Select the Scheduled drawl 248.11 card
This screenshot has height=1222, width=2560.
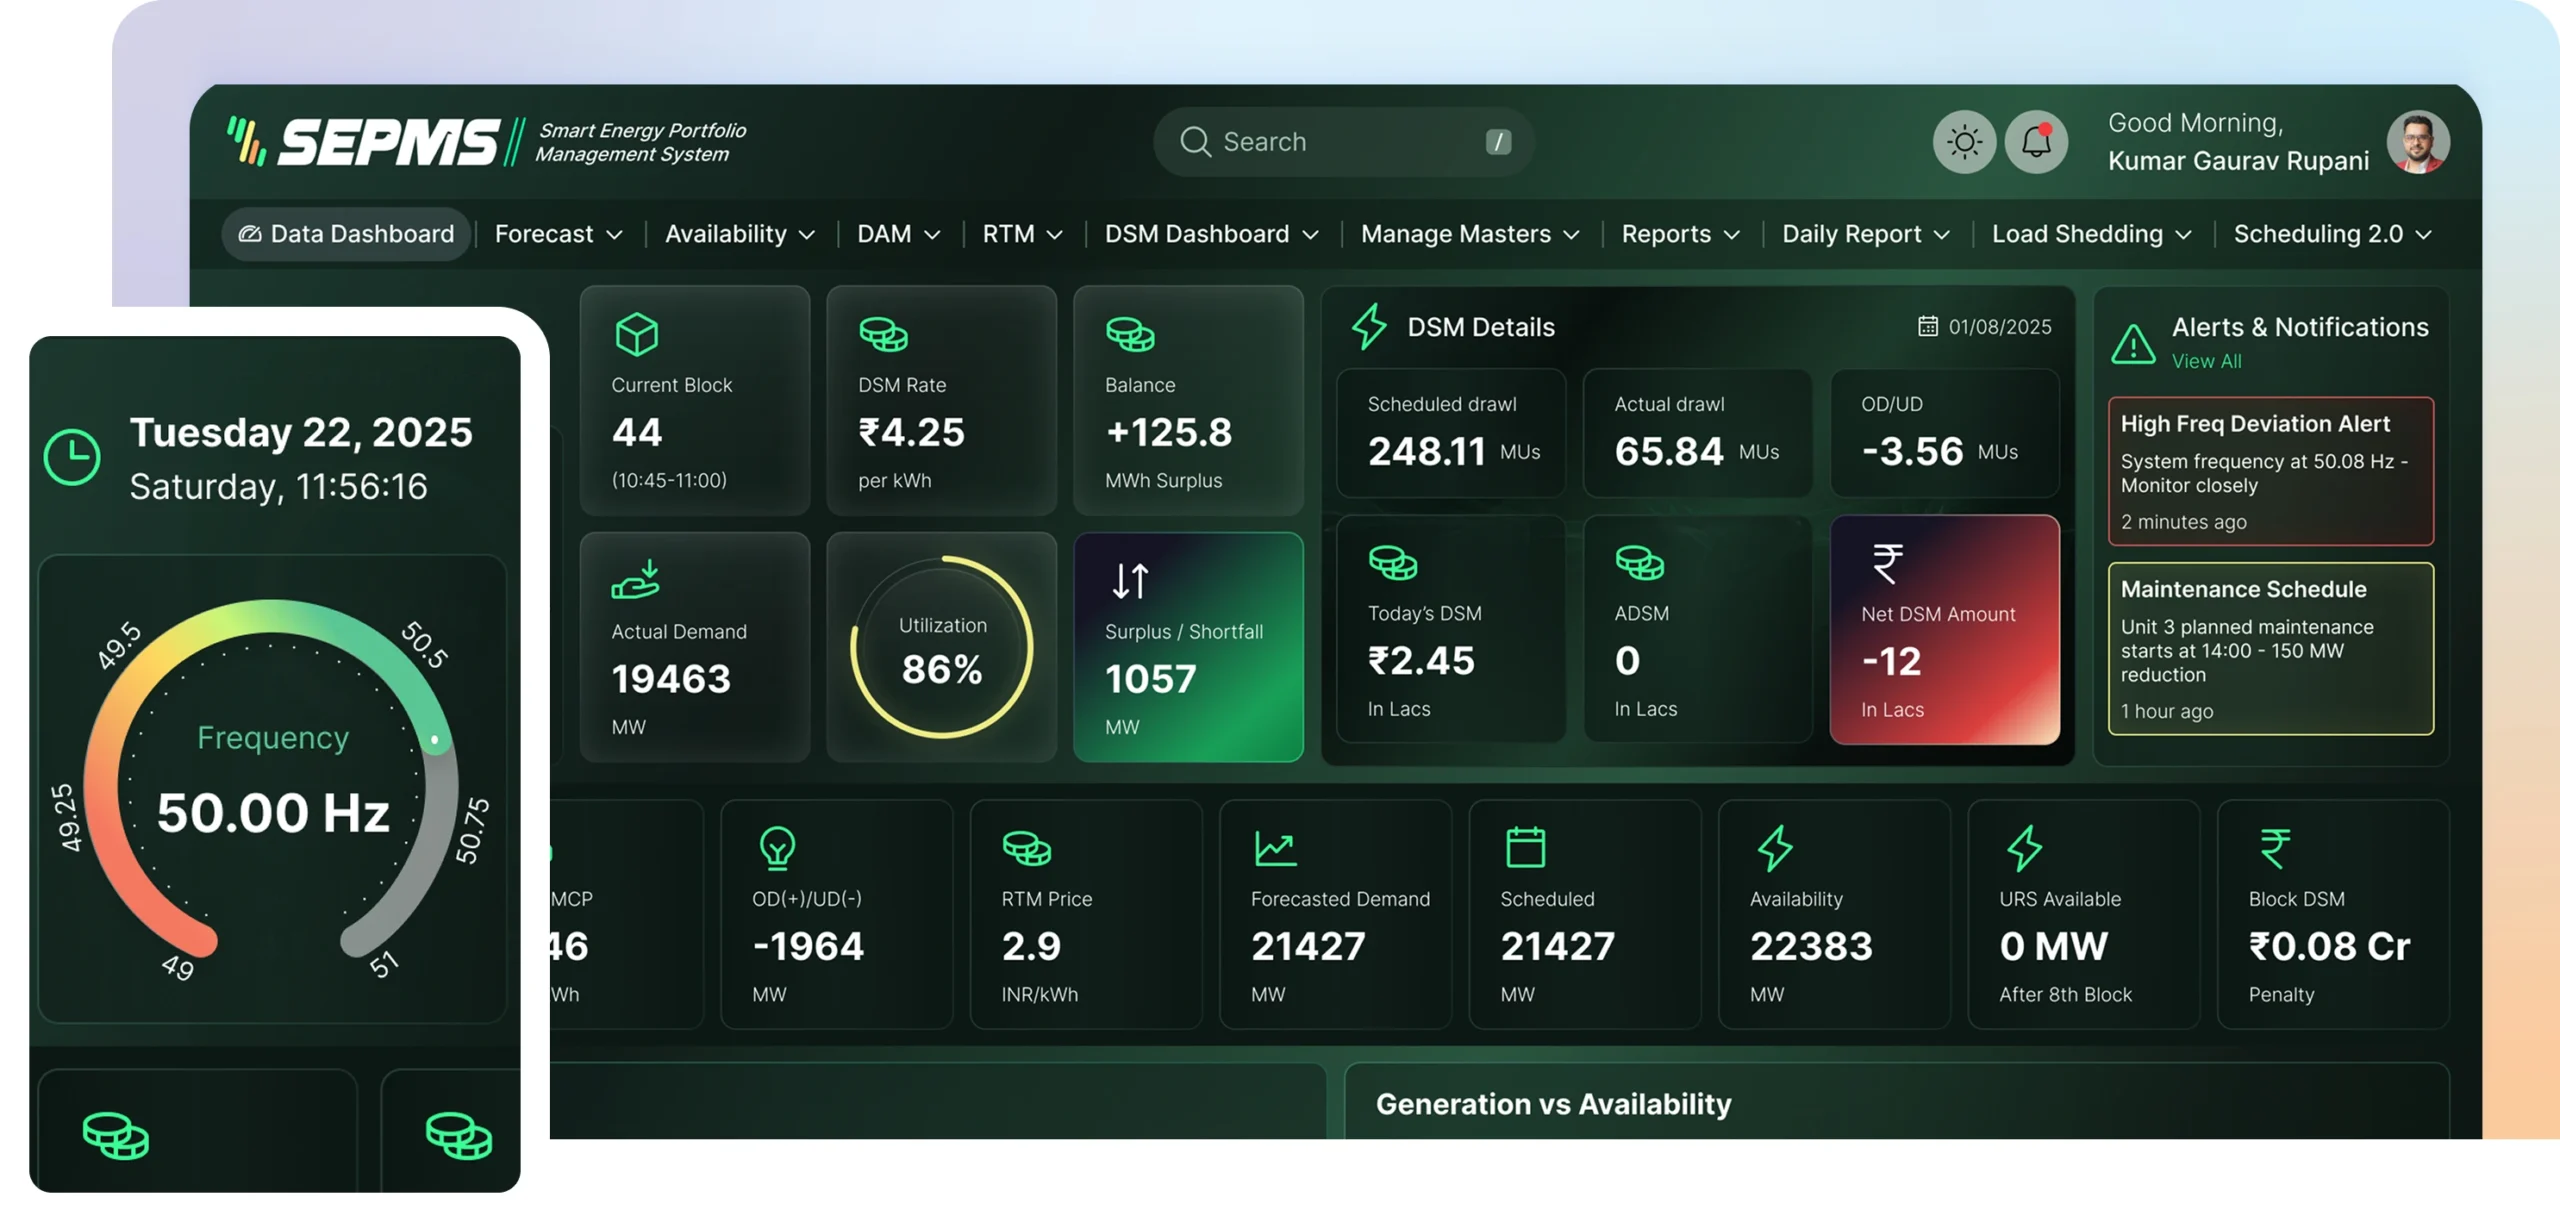click(1451, 432)
